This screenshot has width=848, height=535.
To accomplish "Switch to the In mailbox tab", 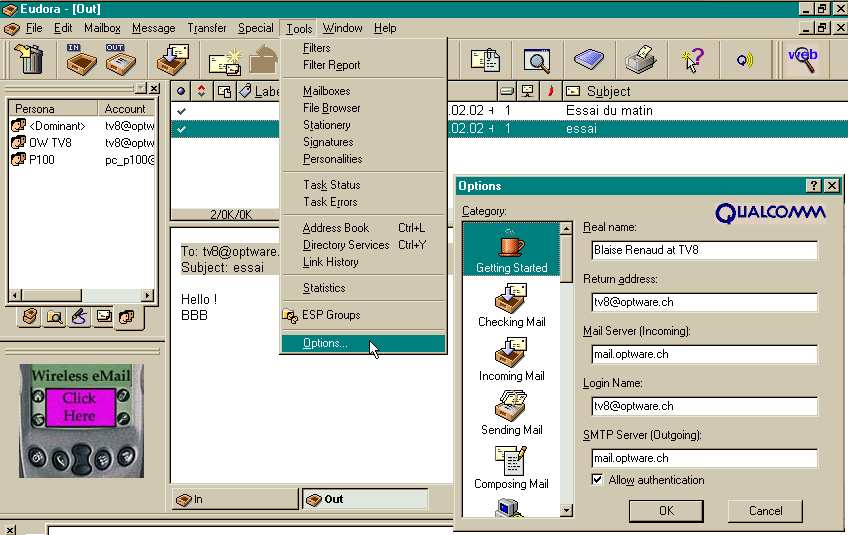I will click(x=235, y=499).
